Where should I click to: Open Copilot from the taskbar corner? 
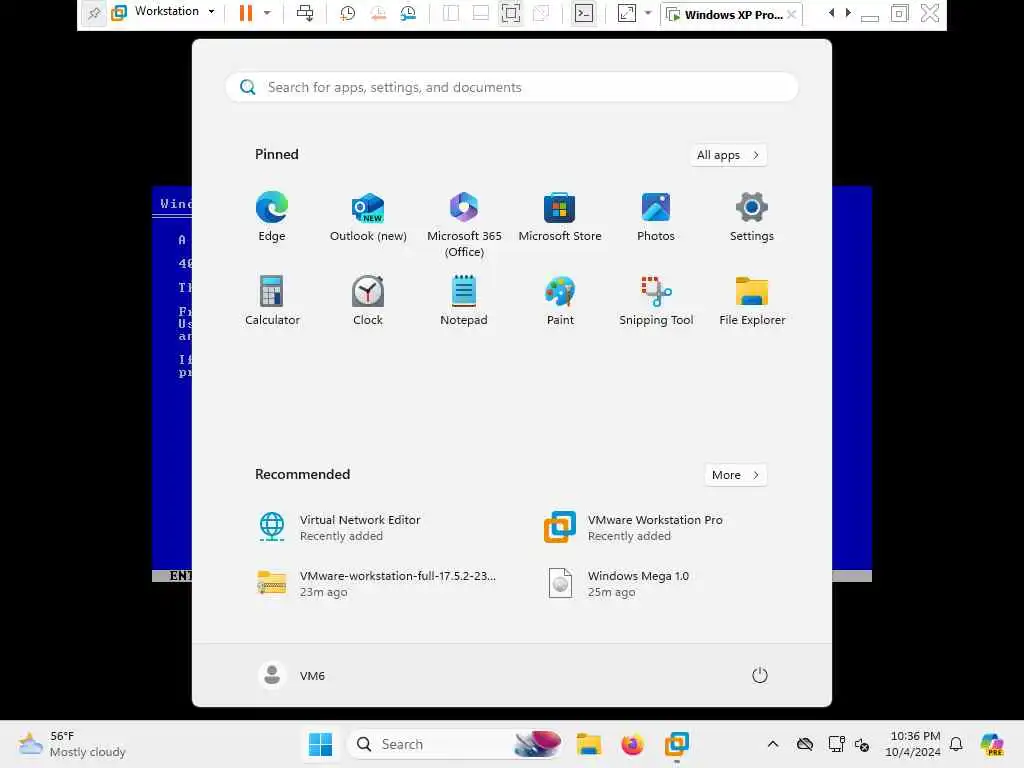coord(992,744)
